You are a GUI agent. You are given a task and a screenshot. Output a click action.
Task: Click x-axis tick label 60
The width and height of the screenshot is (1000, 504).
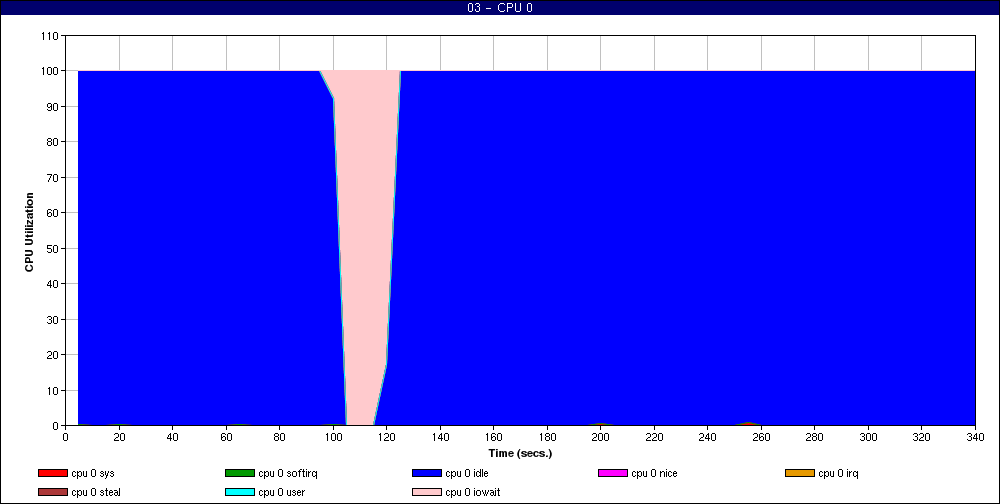point(226,438)
